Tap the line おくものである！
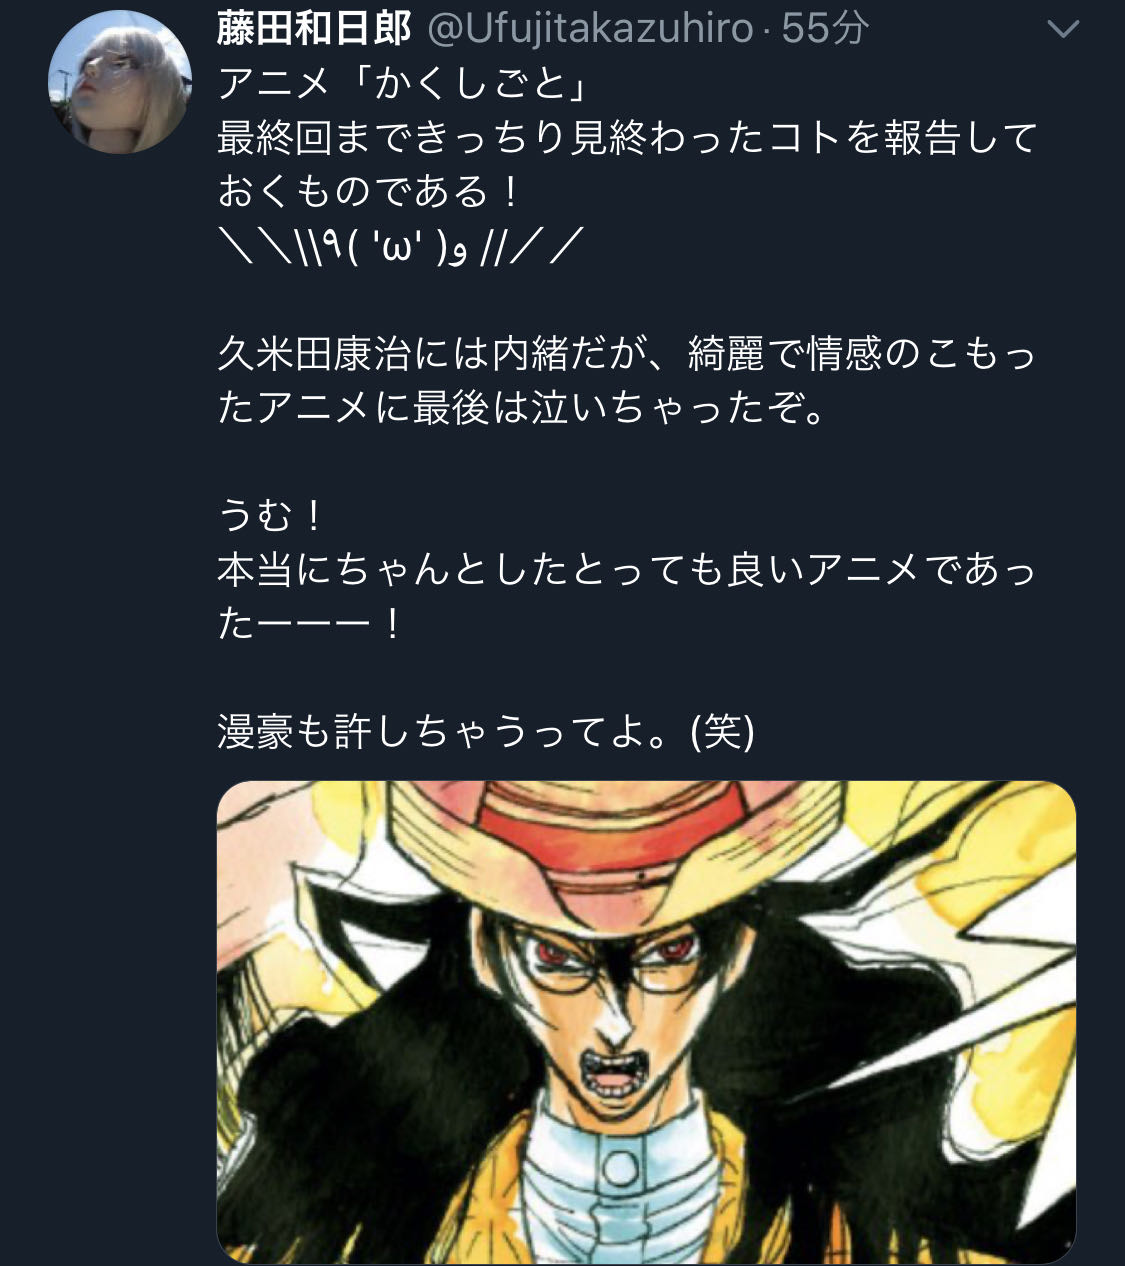Screen dimensions: 1125x1266 coord(369,191)
